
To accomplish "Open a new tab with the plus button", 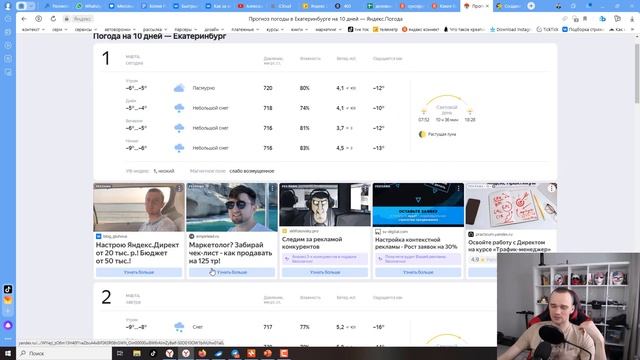I will tap(531, 6).
